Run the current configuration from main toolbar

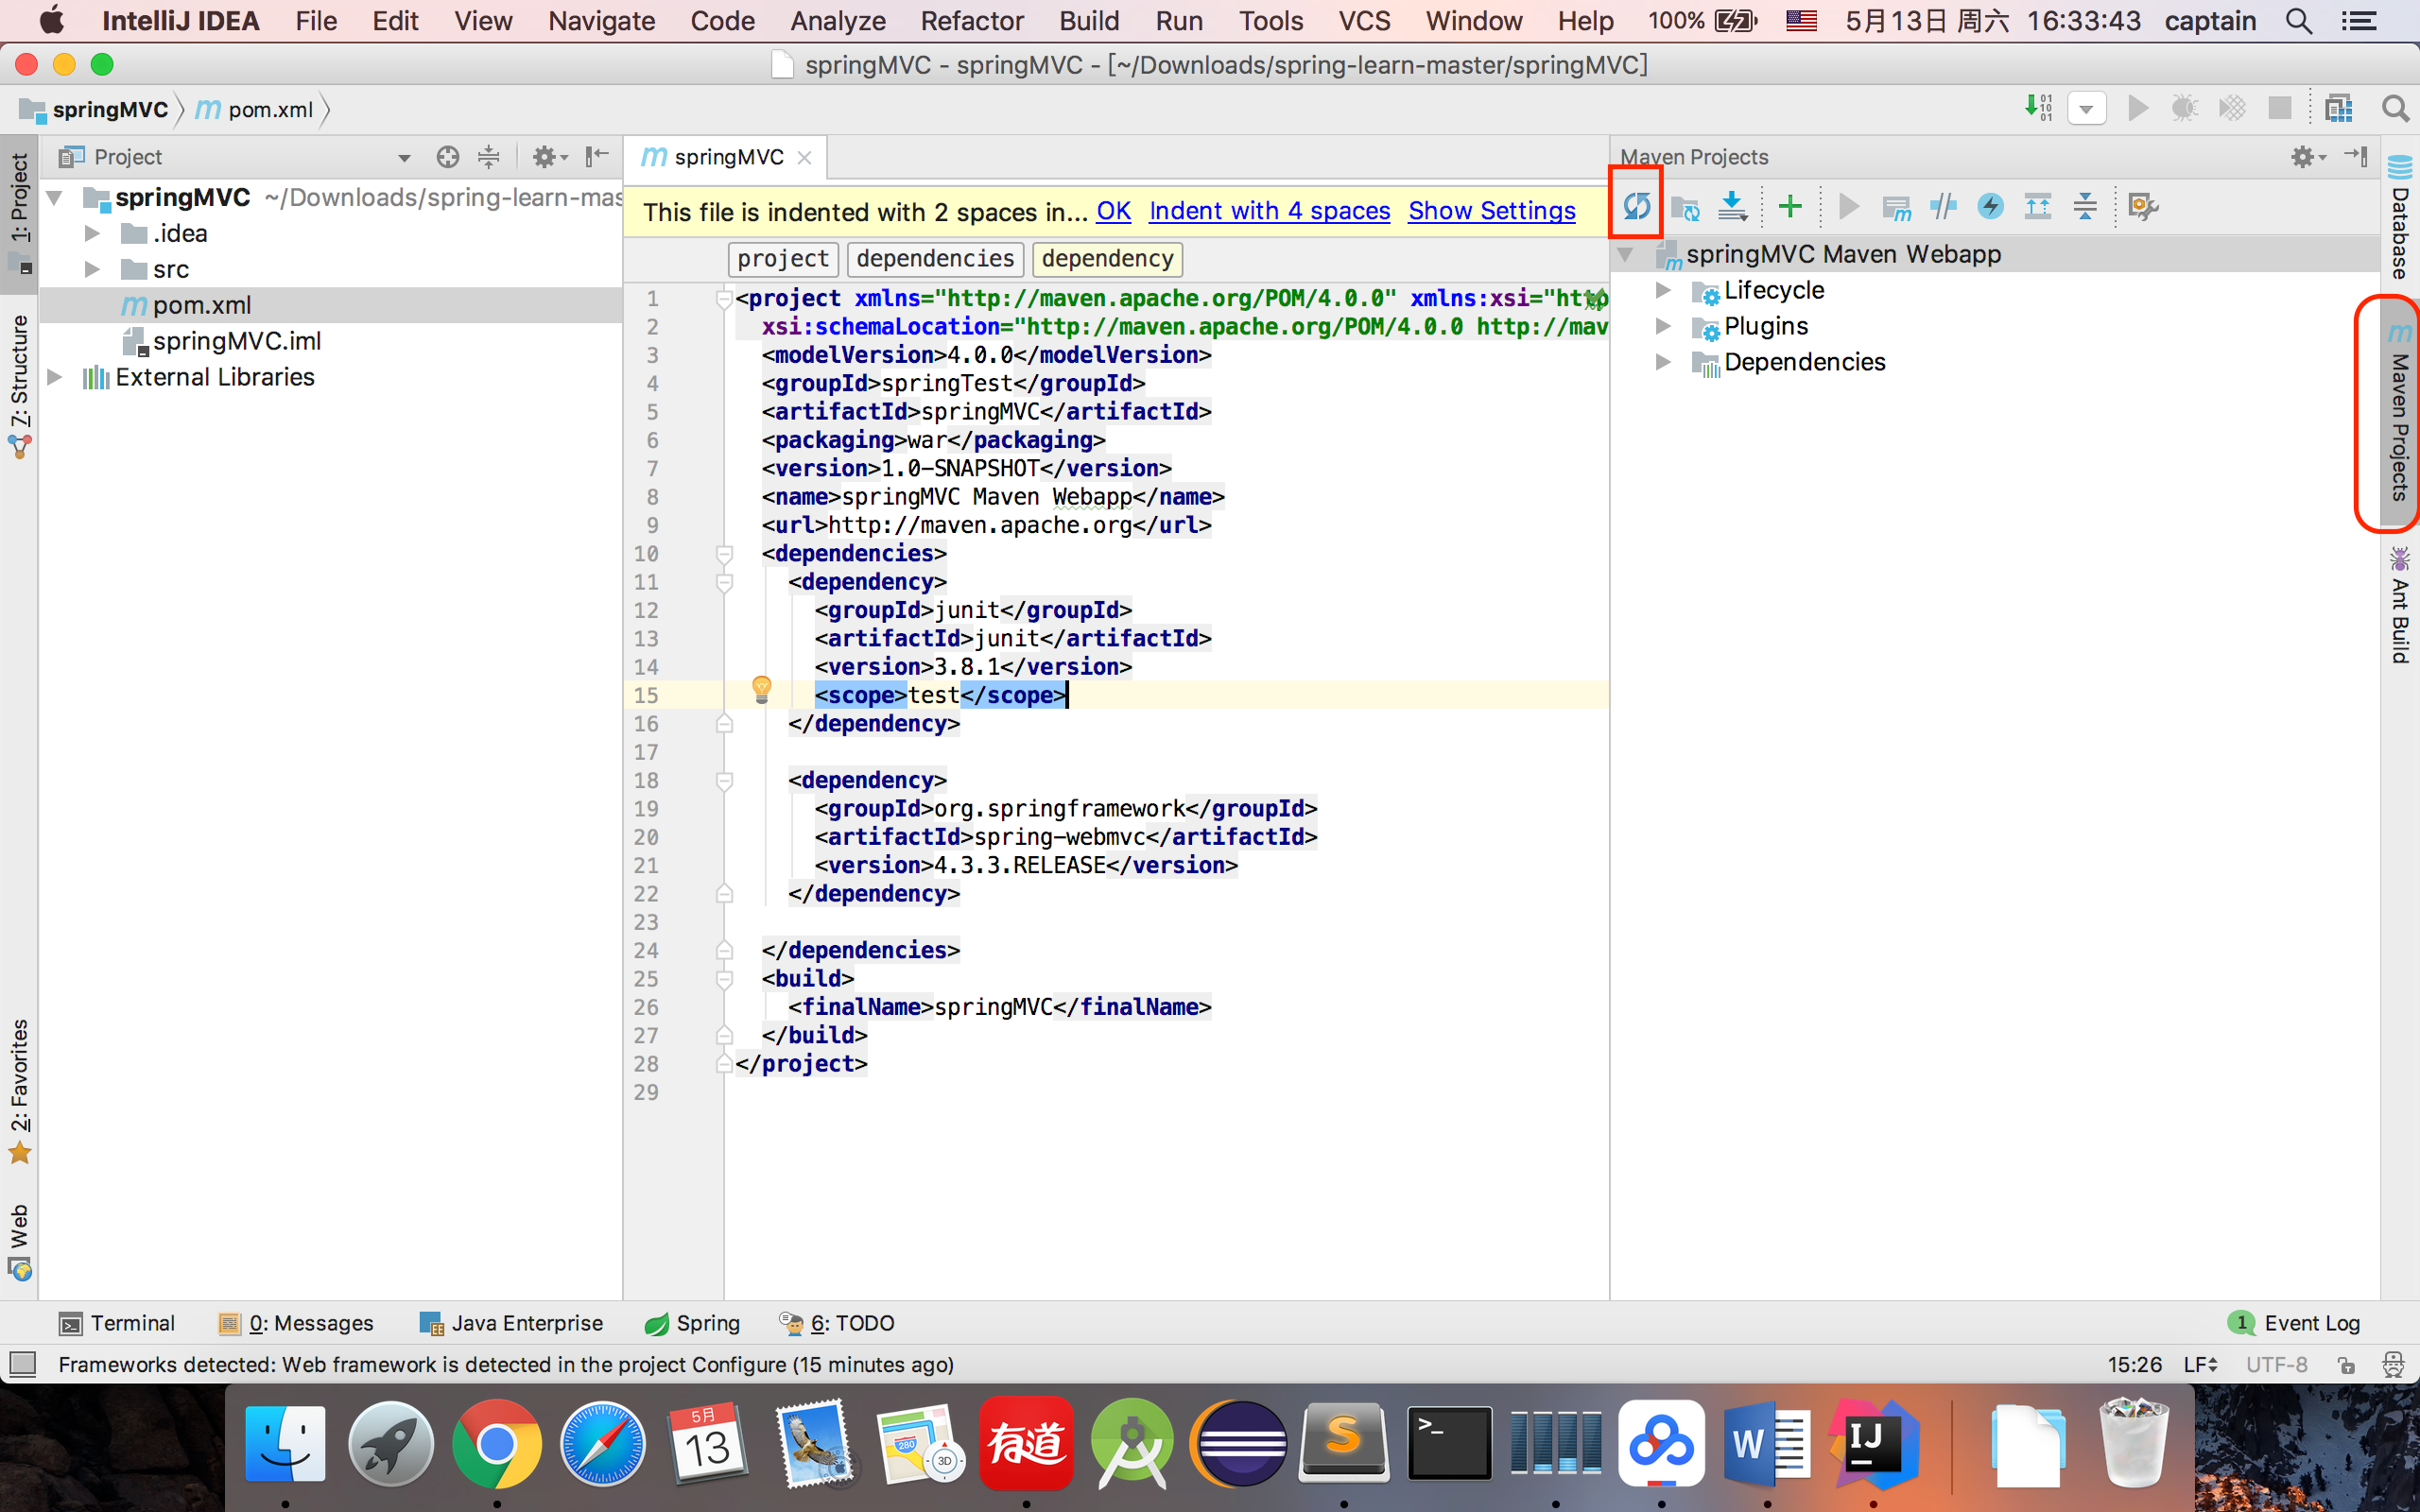(x=2137, y=108)
